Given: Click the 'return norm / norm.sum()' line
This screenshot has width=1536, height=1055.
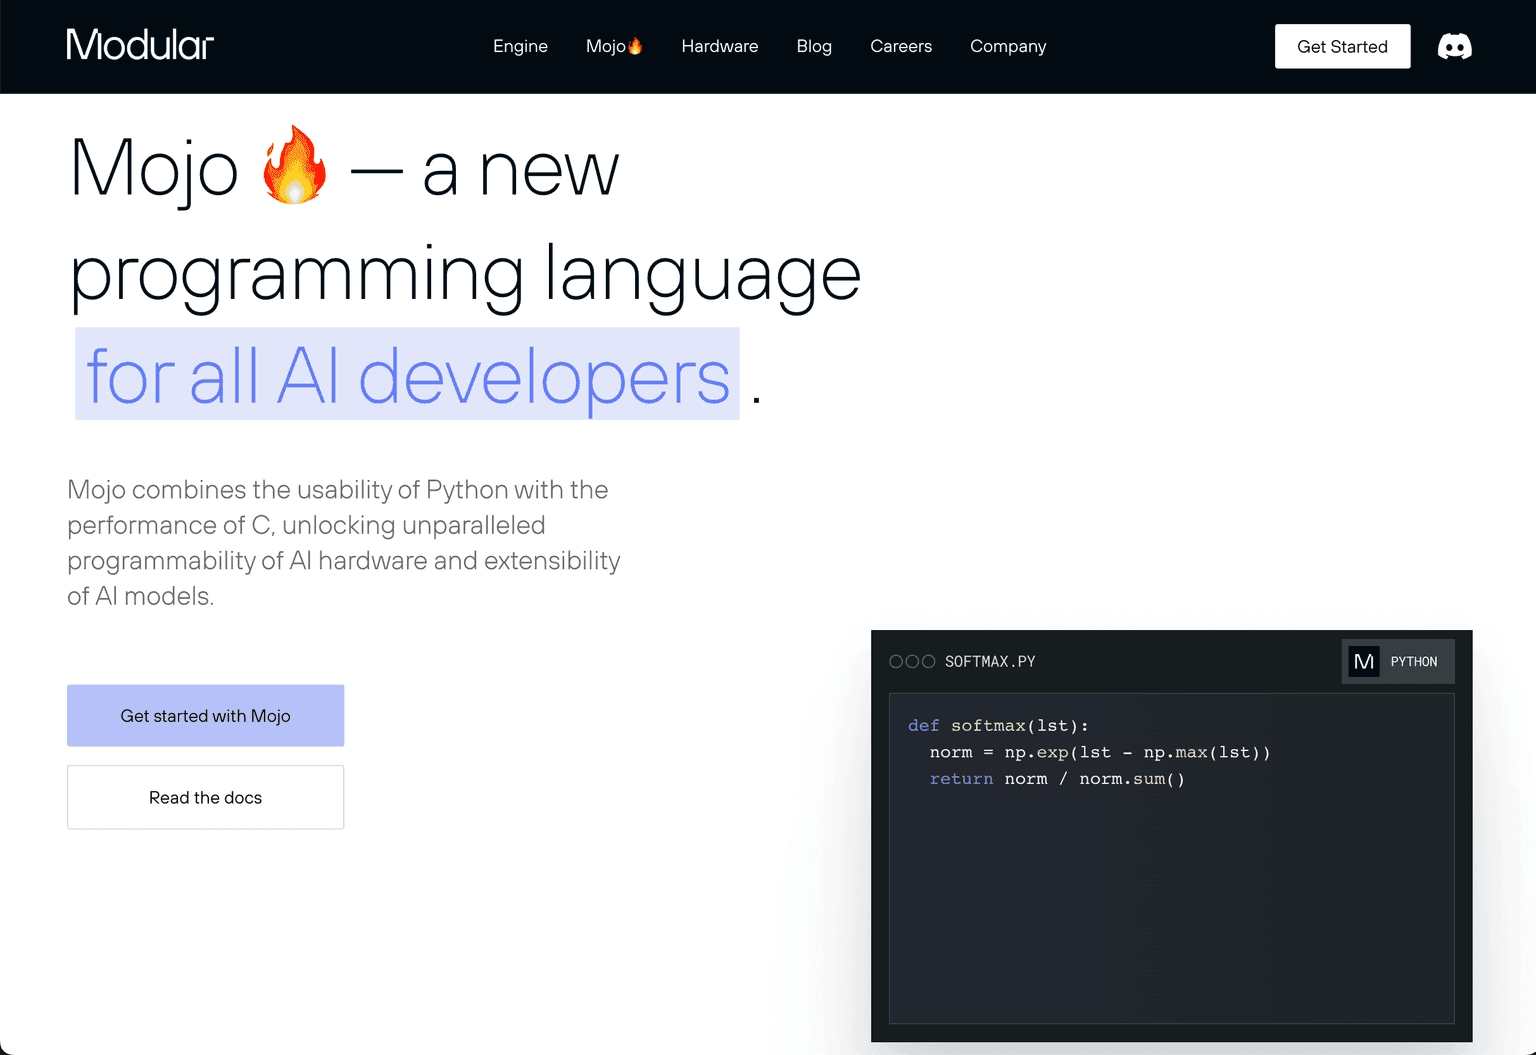Looking at the screenshot, I should [x=1057, y=779].
